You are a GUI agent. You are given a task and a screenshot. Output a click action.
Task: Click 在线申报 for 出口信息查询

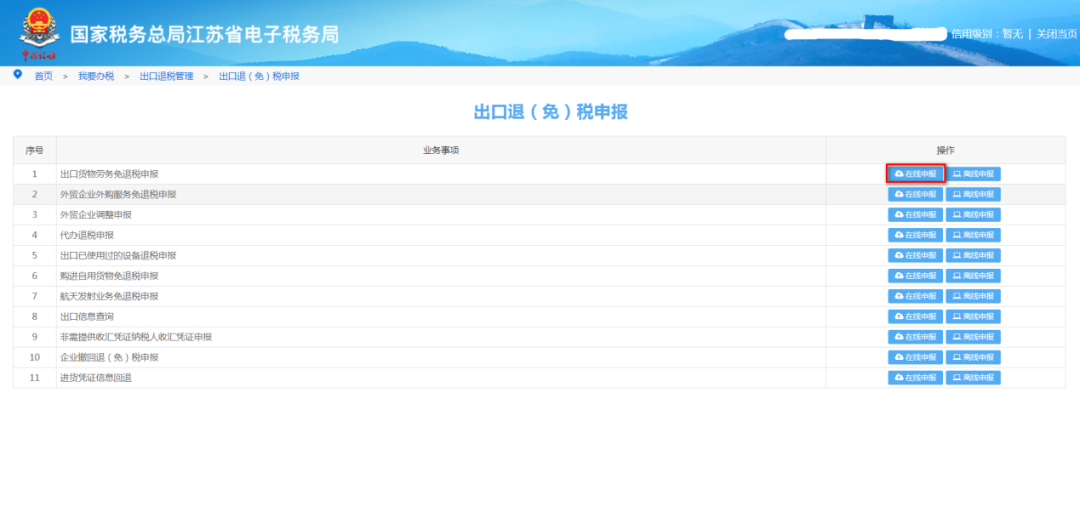click(915, 317)
